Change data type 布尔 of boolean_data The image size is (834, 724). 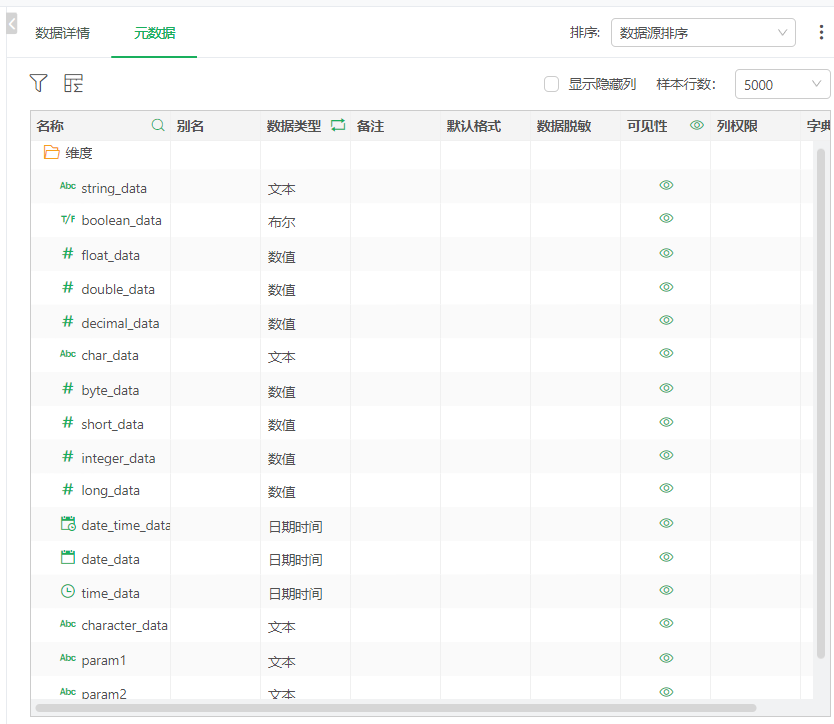281,222
